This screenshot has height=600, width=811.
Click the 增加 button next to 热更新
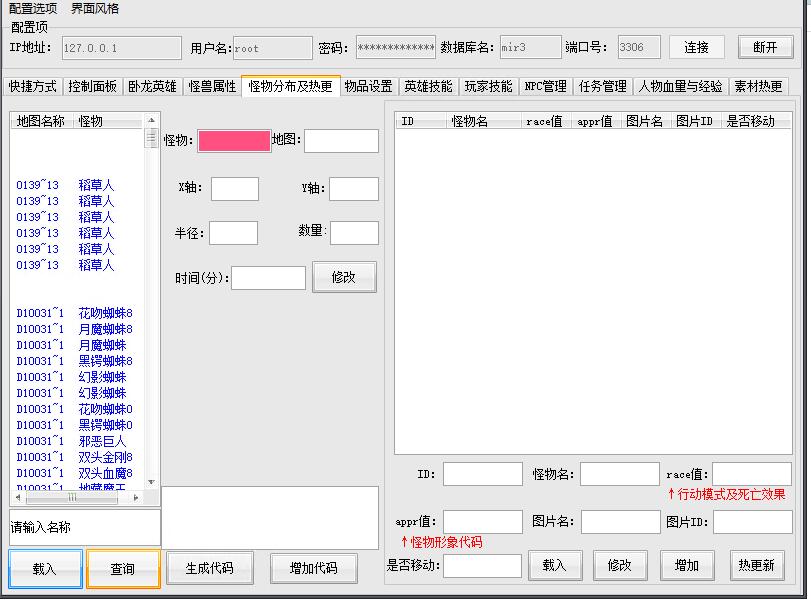pyautogui.click(x=686, y=565)
